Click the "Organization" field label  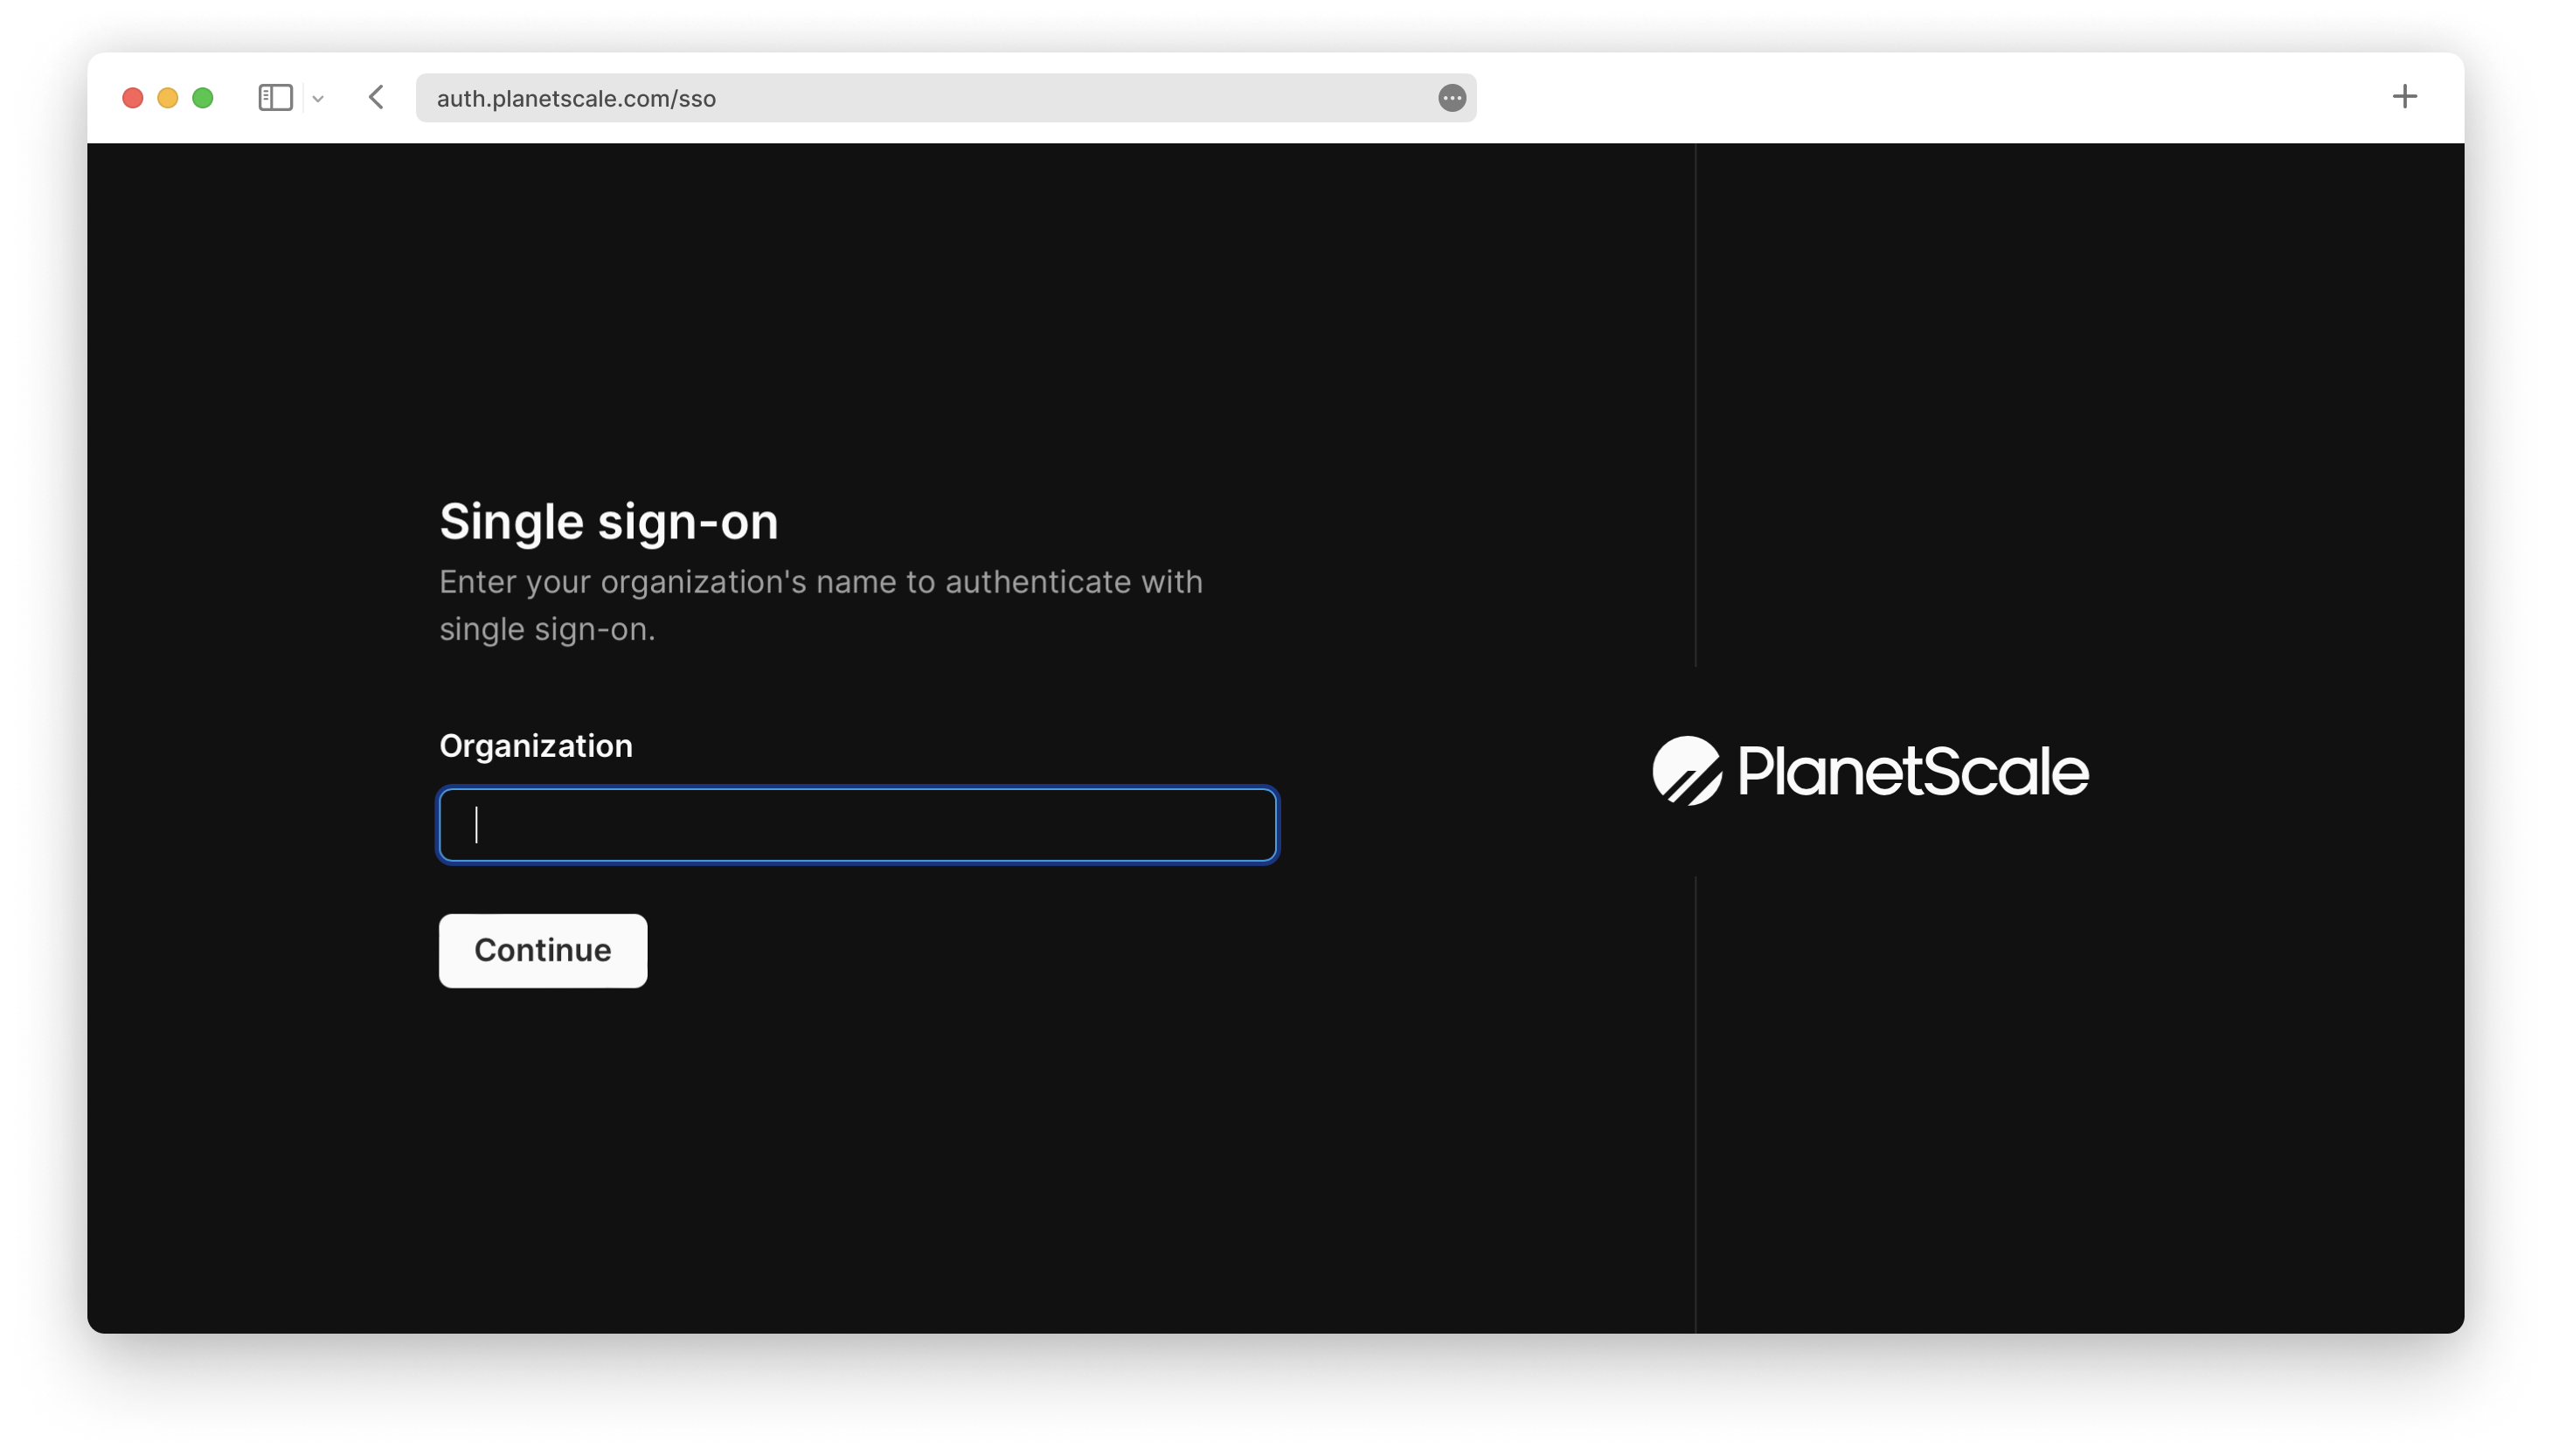tap(536, 746)
